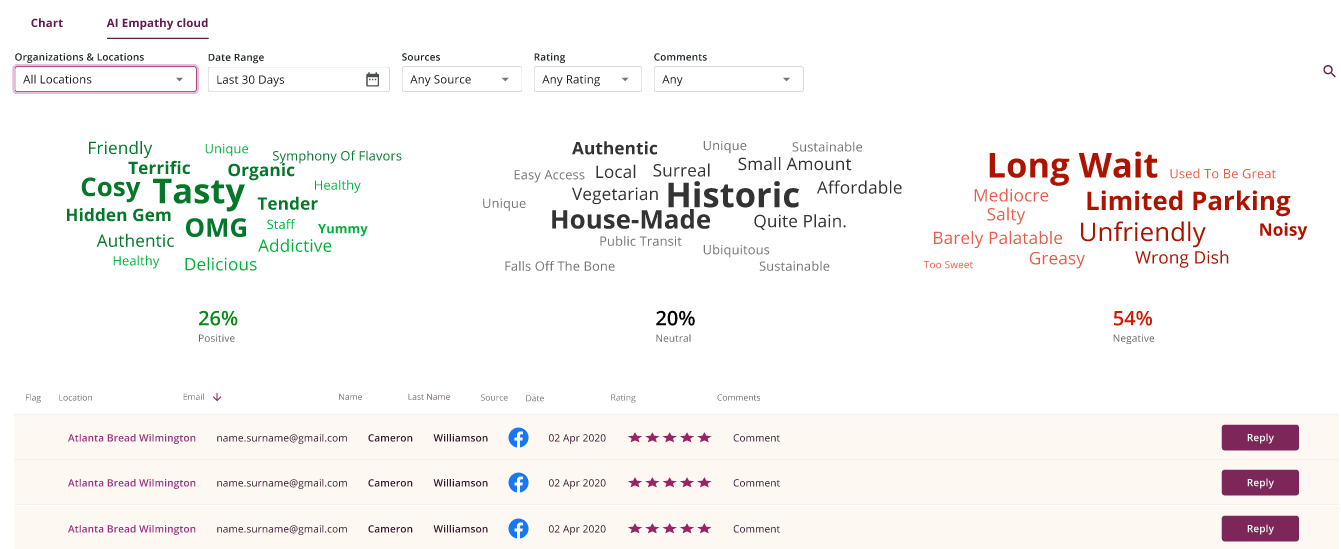Click the Last 30 Days date field
Viewport: 1341px width, 549px height.
[x=285, y=80]
